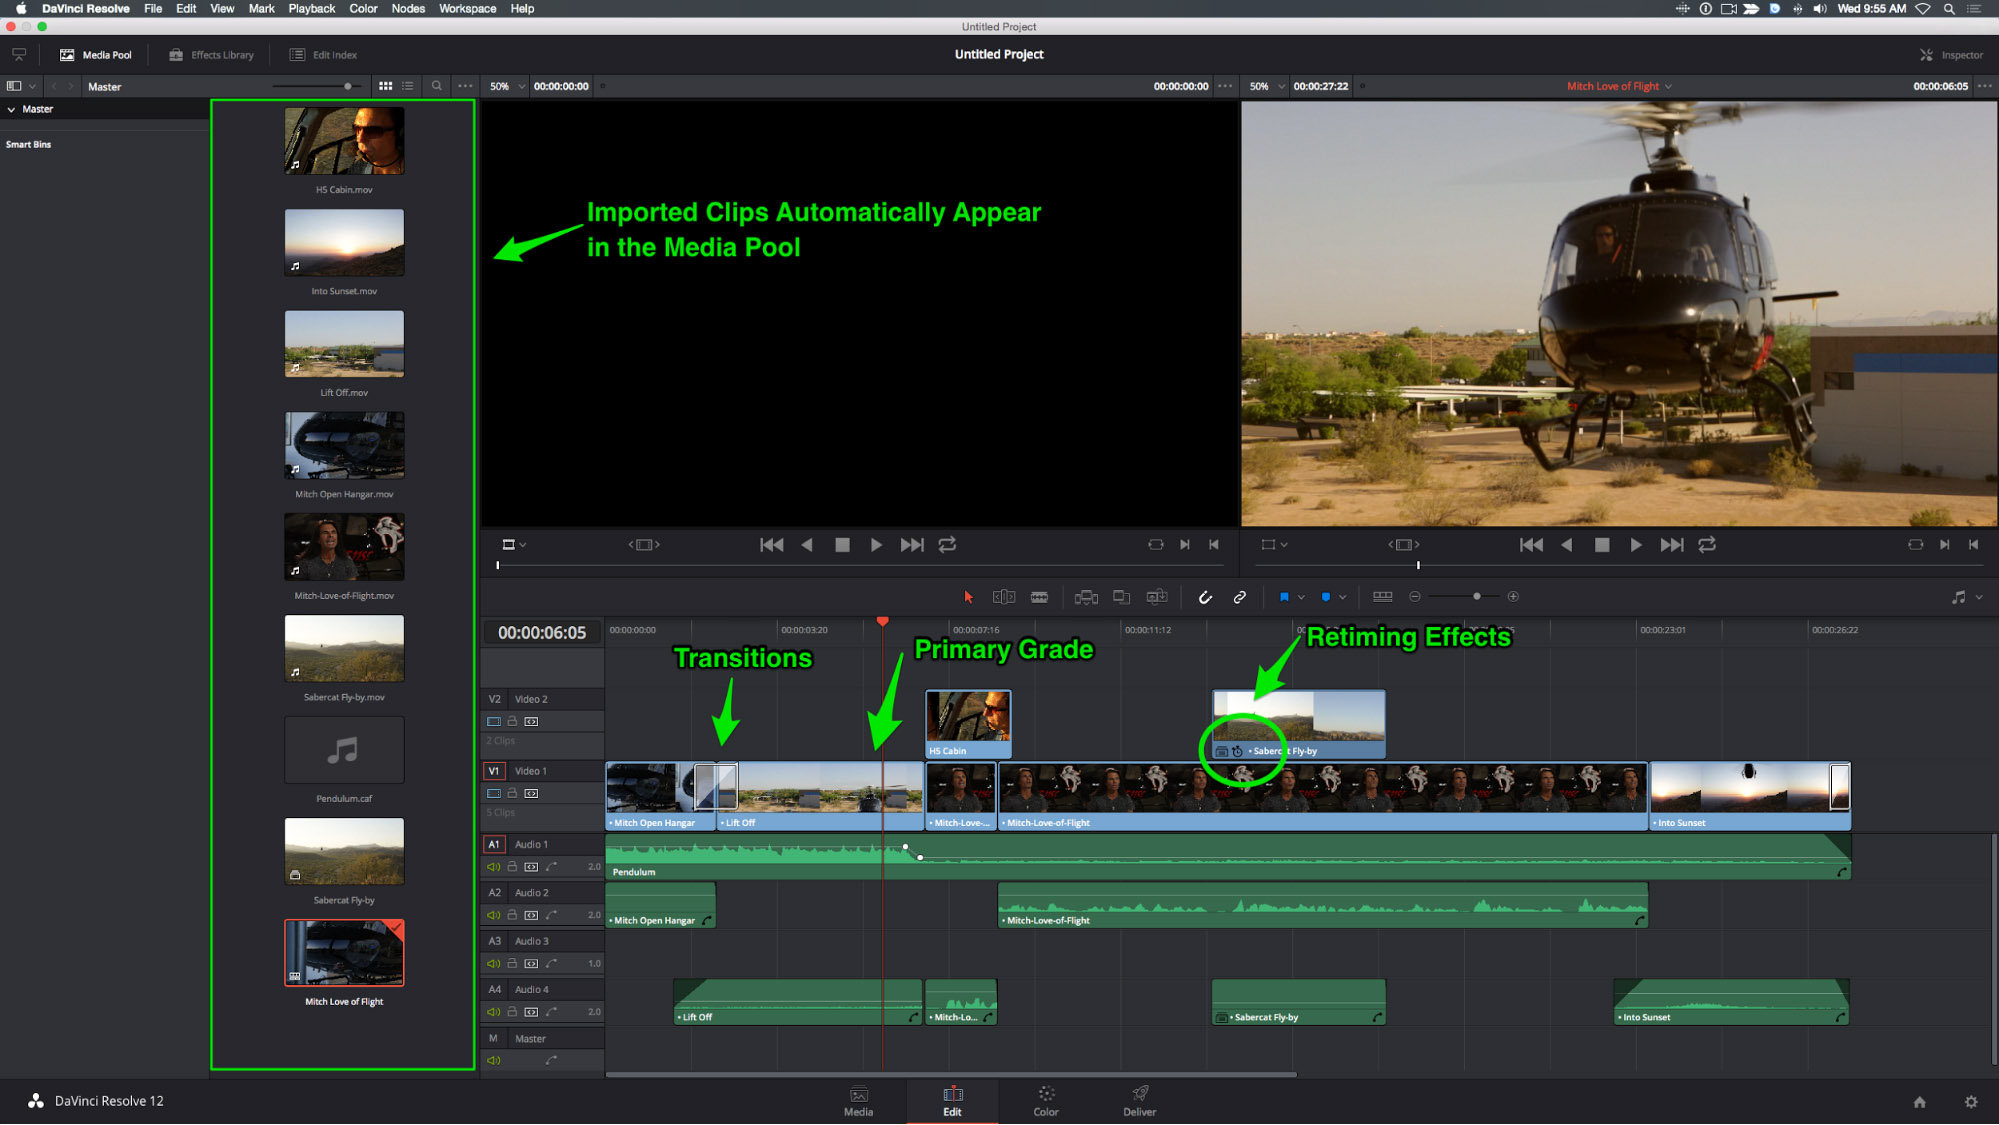The width and height of the screenshot is (1999, 1125).
Task: Click the blue Flag clip icon
Action: pos(1284,597)
